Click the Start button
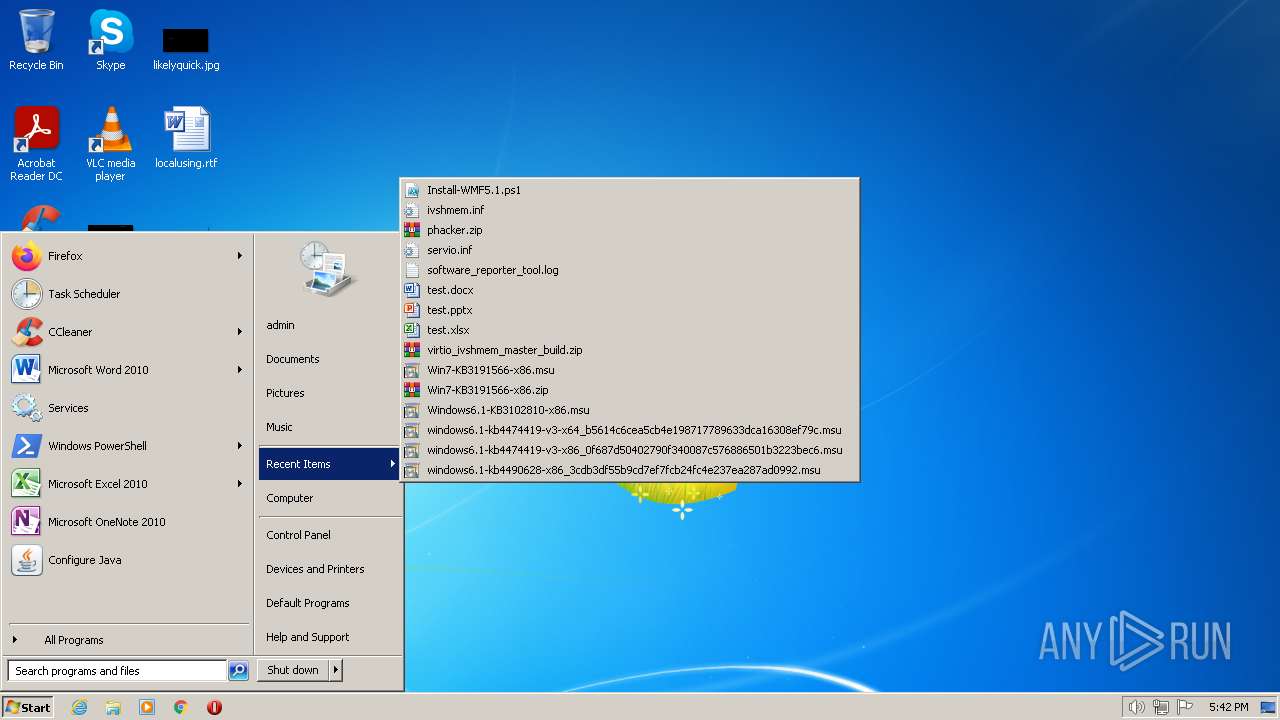The height and width of the screenshot is (720, 1280). click(x=28, y=707)
